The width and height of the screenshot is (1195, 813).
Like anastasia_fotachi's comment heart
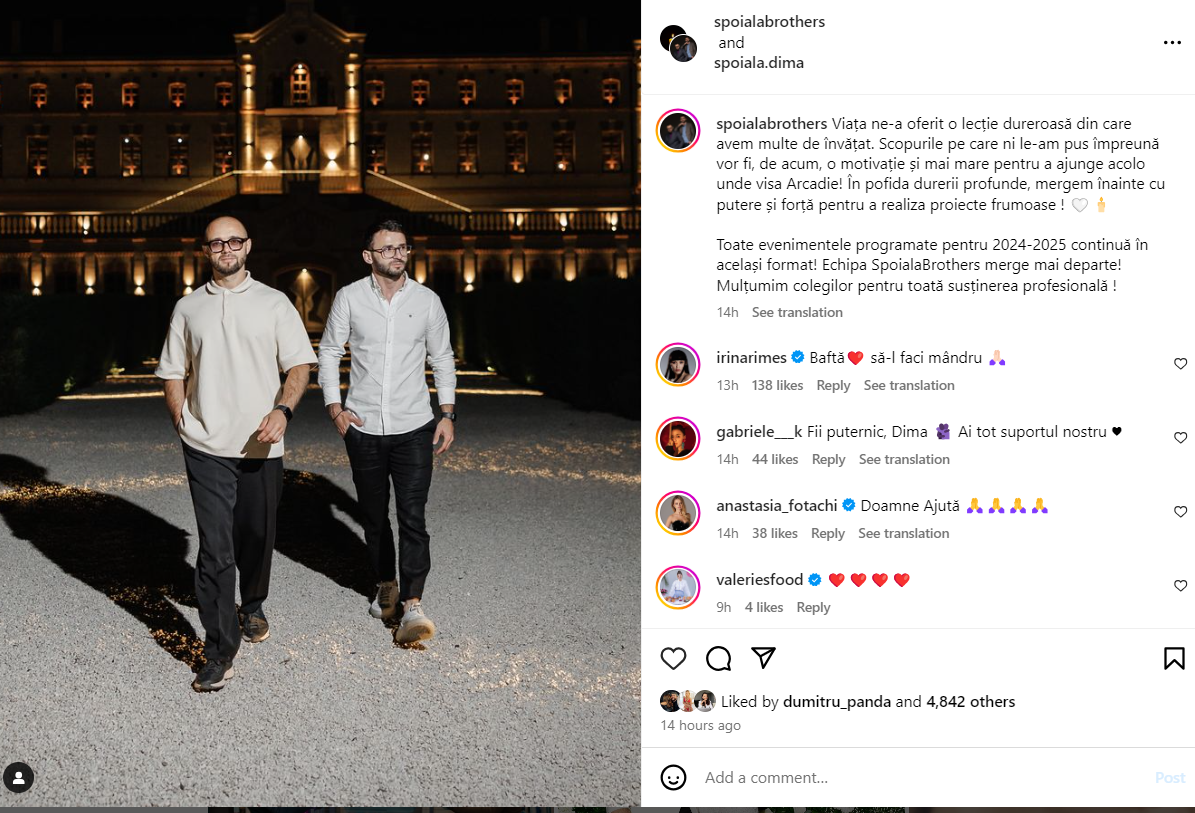tap(1181, 511)
